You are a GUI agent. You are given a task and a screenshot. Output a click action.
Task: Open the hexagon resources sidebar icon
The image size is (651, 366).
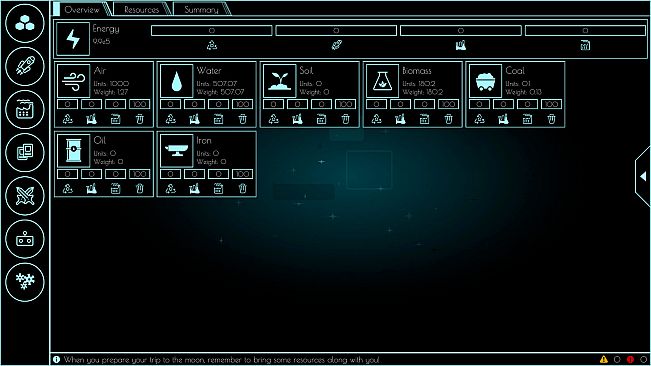pyautogui.click(x=25, y=23)
